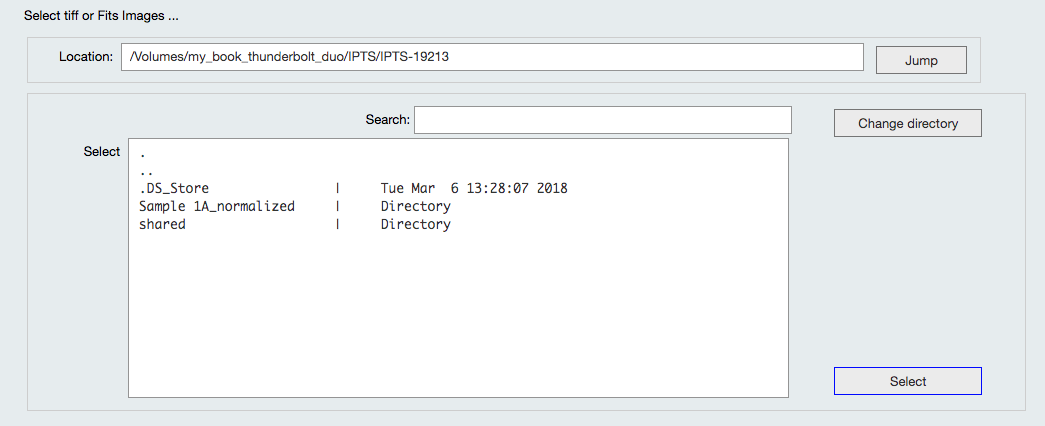Click the Select button at bottom right
The width and height of the screenshot is (1045, 426).
(x=907, y=381)
